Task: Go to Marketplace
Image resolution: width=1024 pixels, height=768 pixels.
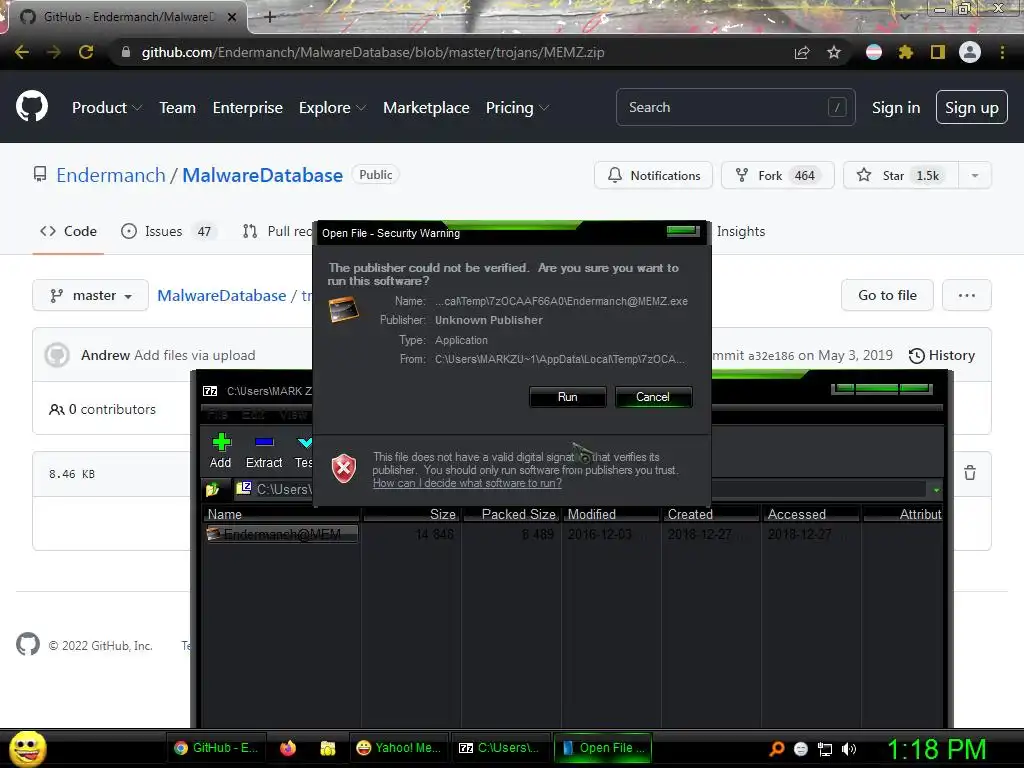Action: click(x=426, y=108)
